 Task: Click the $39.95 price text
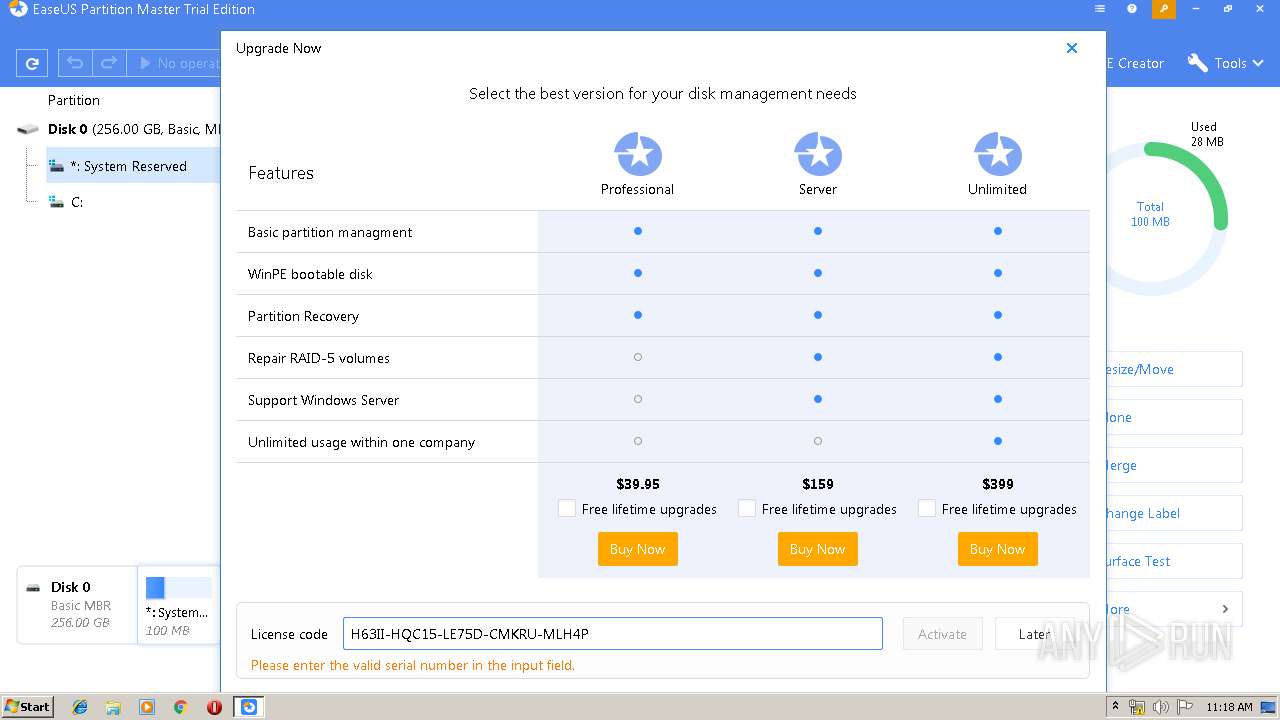tap(638, 484)
